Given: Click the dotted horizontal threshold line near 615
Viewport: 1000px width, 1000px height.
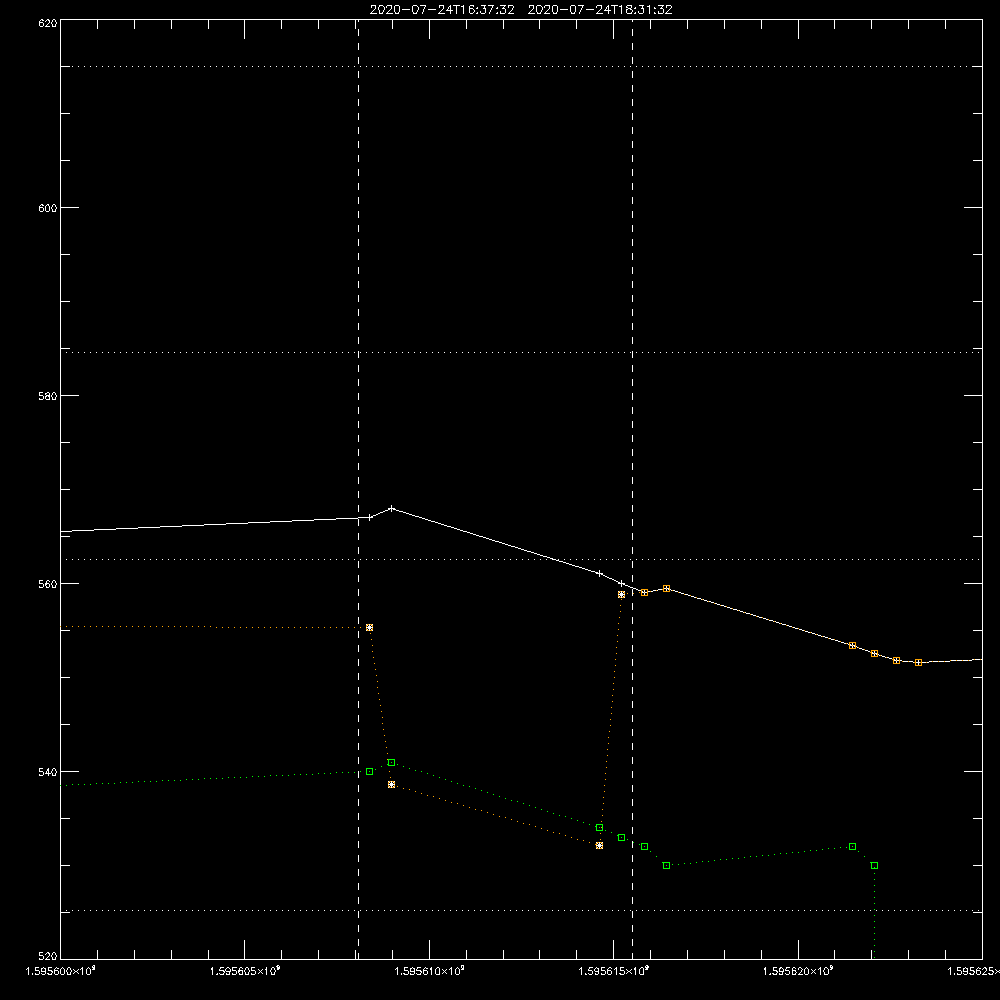Looking at the screenshot, I should pos(521,66).
